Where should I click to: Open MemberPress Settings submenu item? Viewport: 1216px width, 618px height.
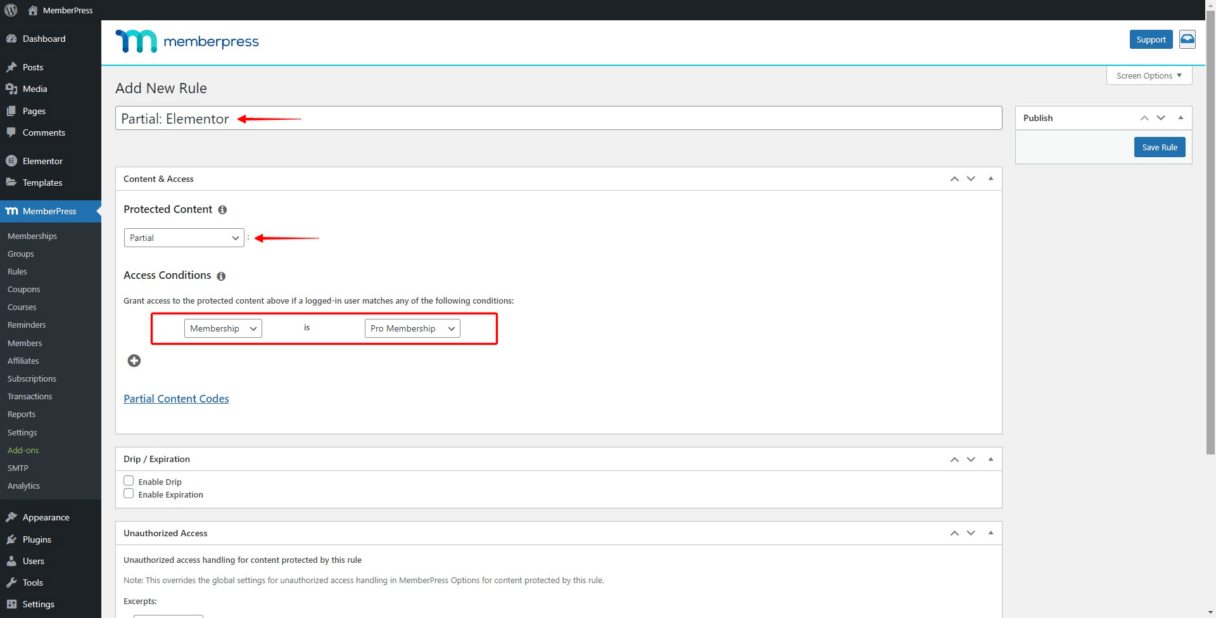coord(22,433)
